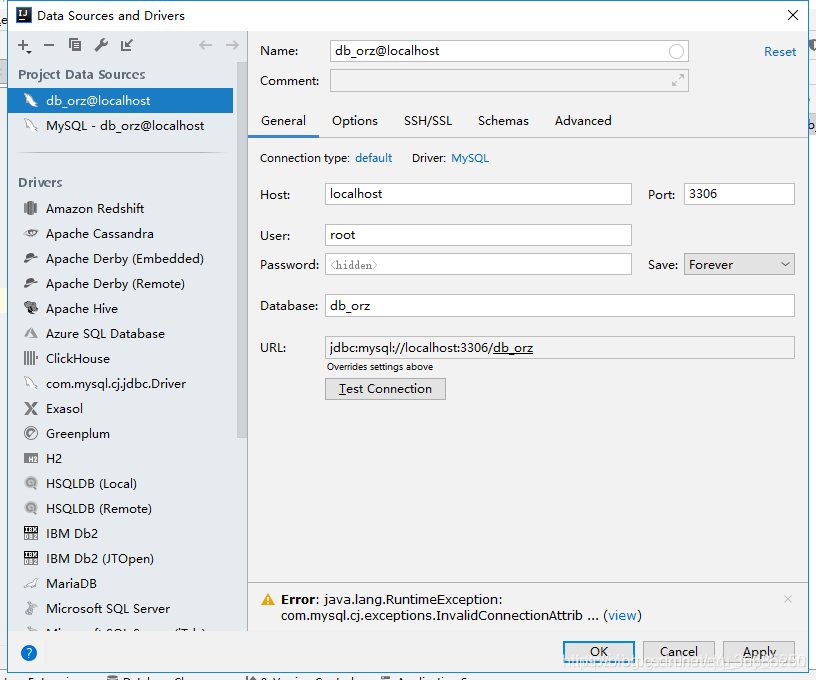Focus the User input field
816x680 pixels.
coord(478,235)
